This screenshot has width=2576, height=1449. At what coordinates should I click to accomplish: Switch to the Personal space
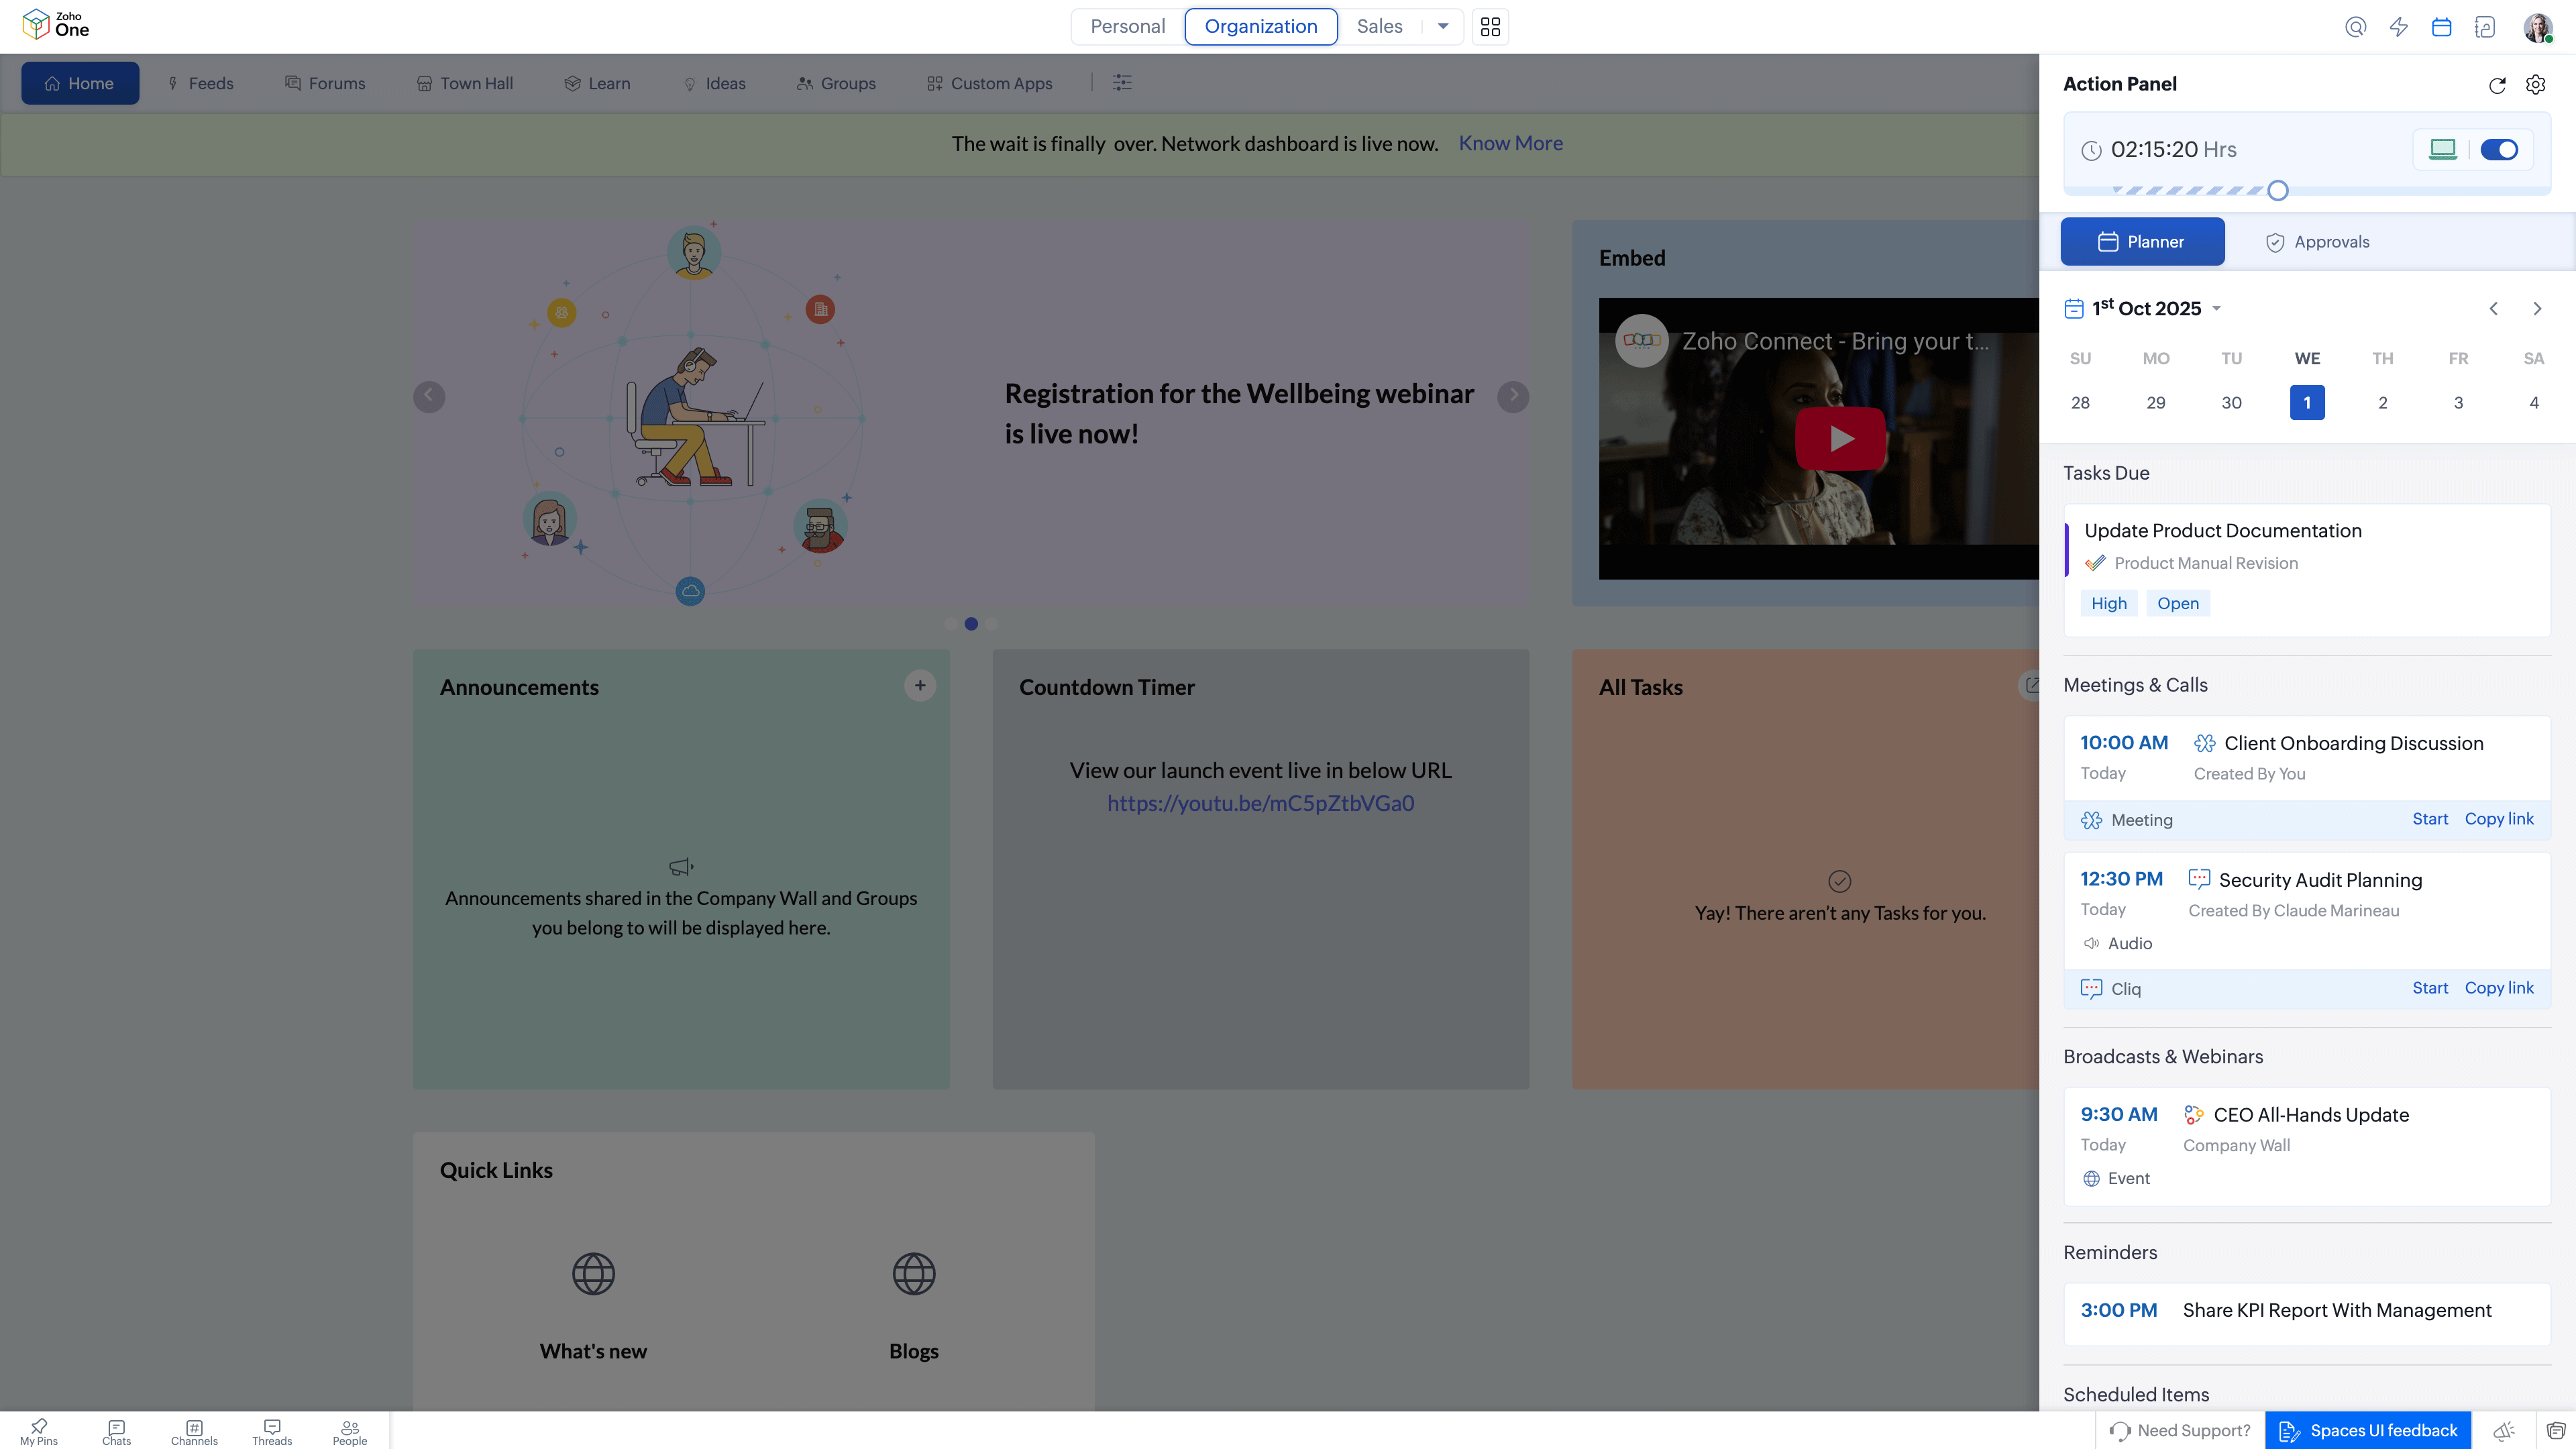[1127, 27]
